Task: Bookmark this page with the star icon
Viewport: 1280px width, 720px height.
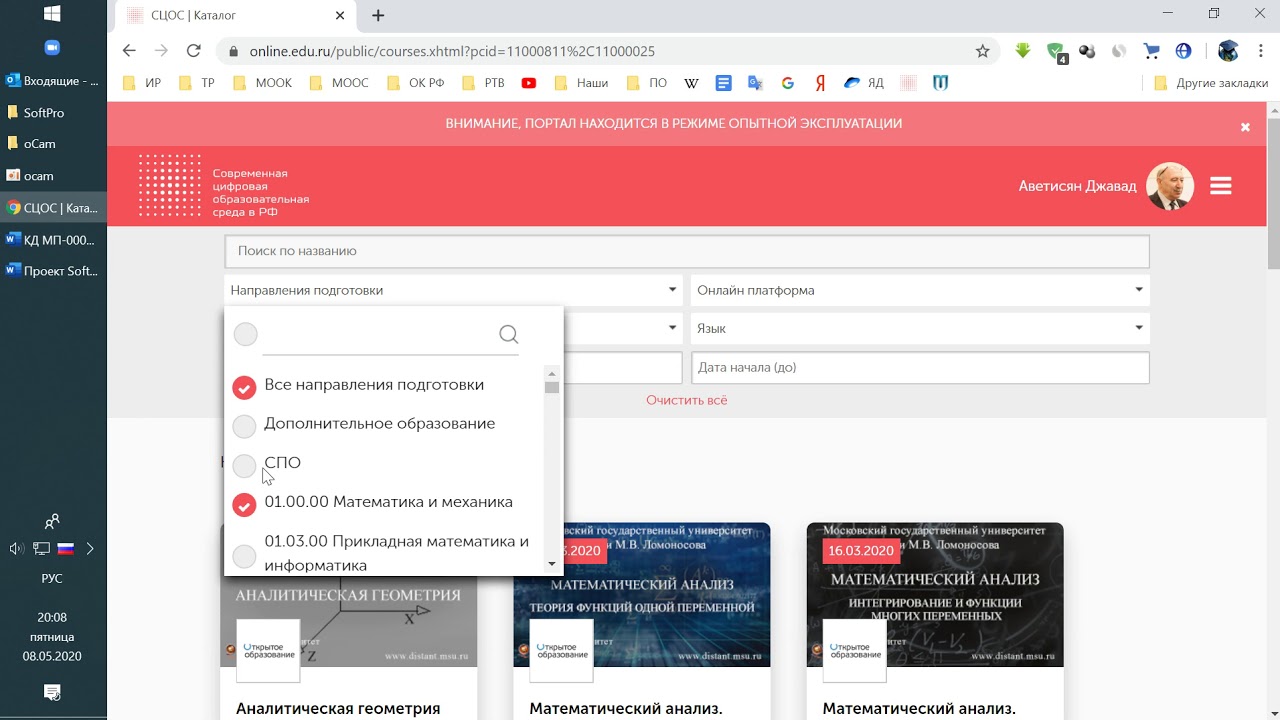Action: [x=982, y=51]
